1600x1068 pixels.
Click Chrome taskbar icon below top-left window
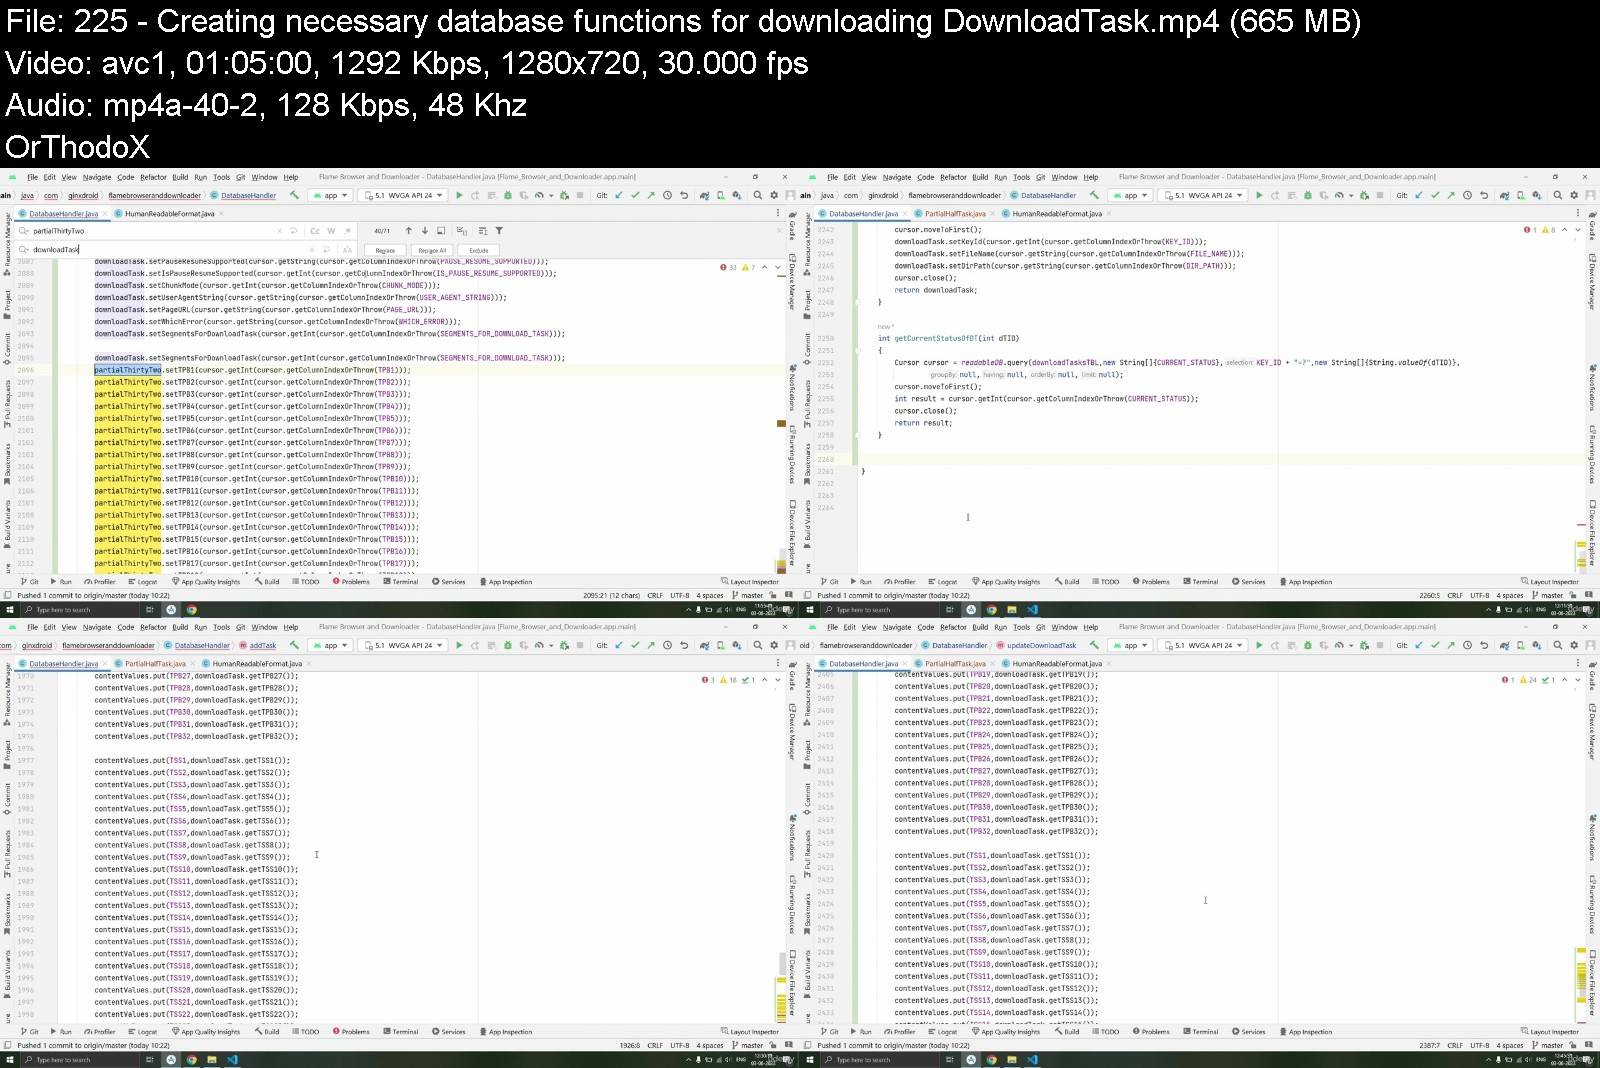[191, 609]
